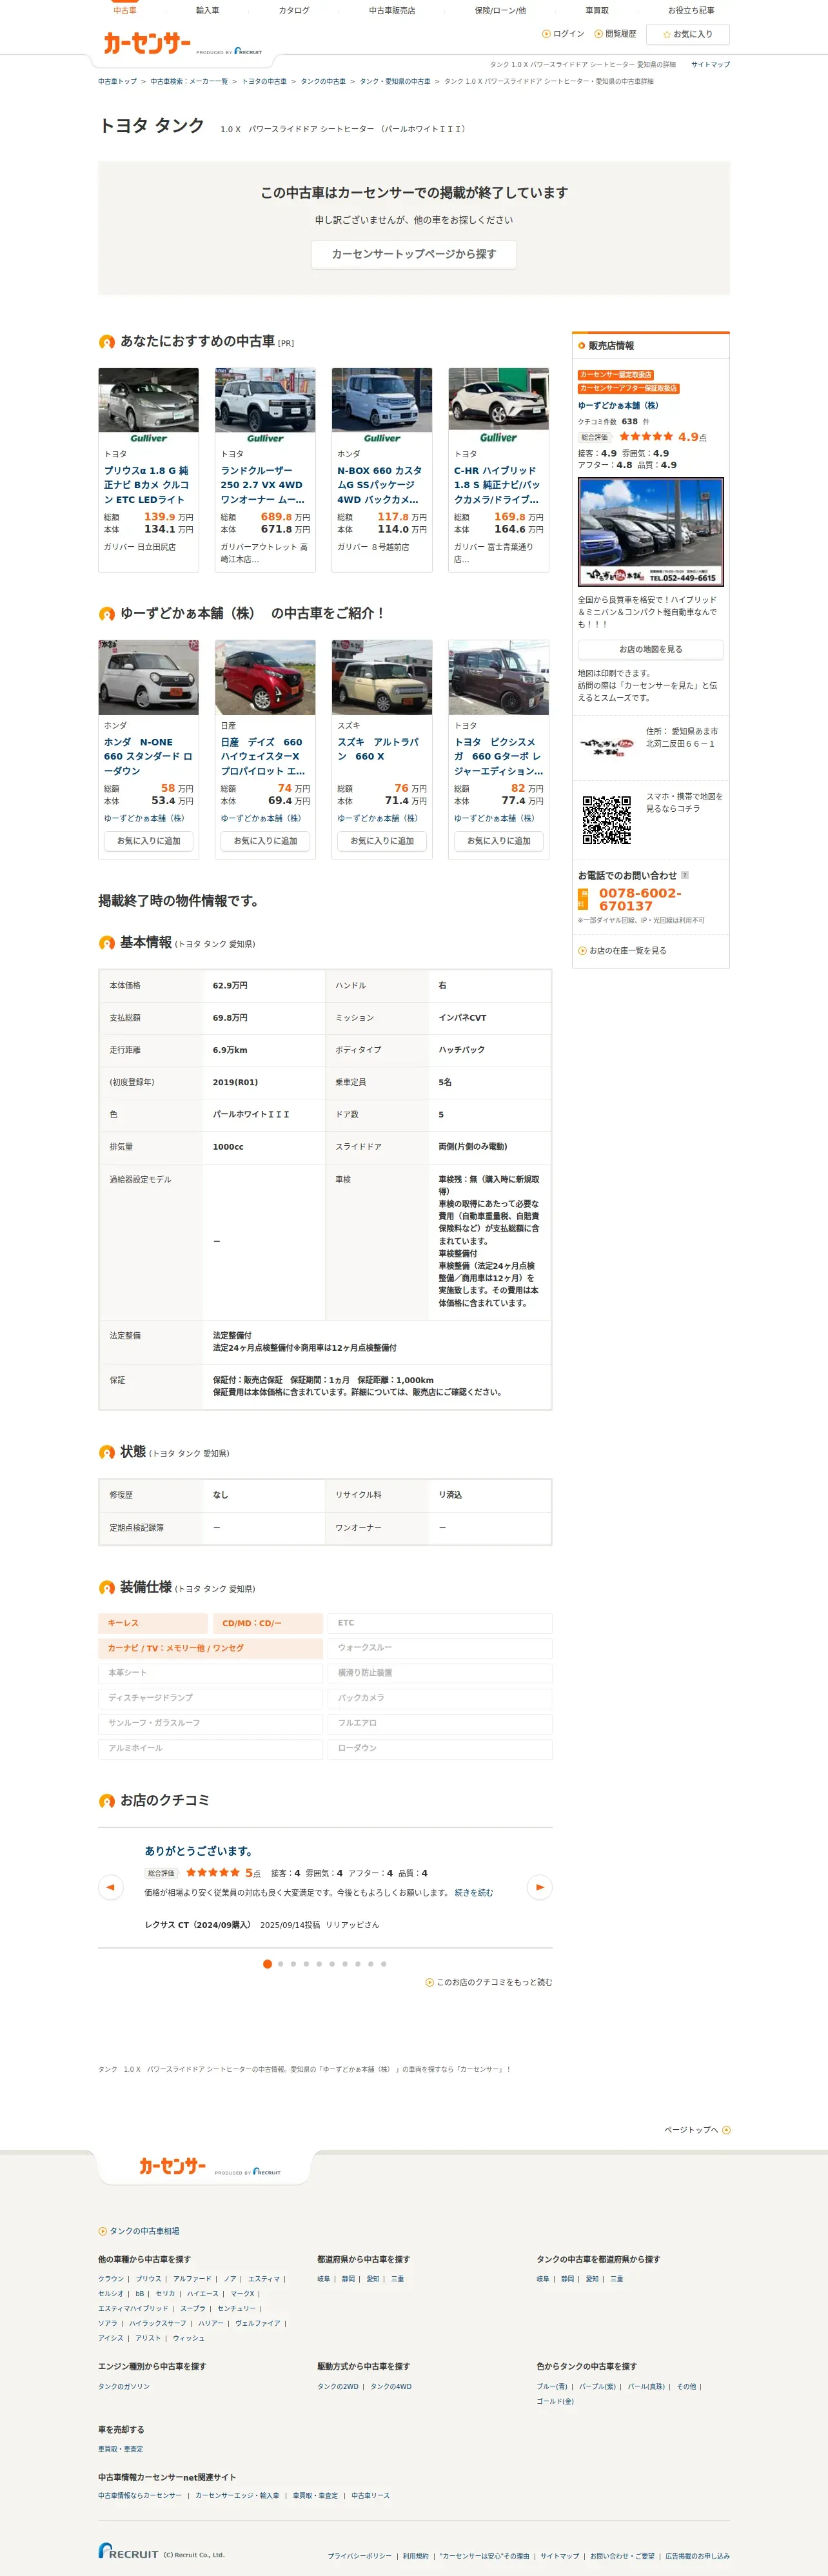Open the N-BOX 660 カスタム listing title
828x2576 pixels.
pyautogui.click(x=381, y=485)
